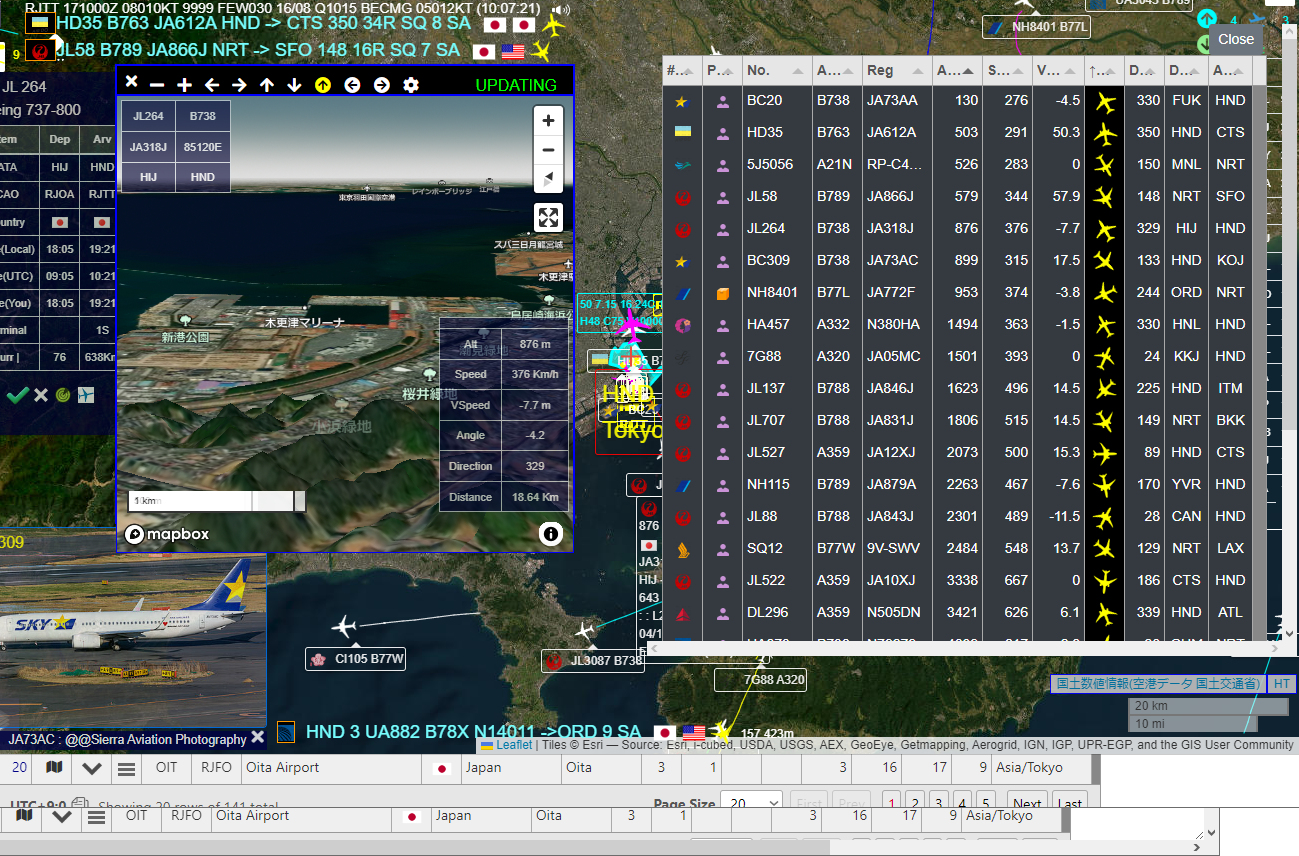Viewport: 1299px width, 856px height.
Task: Click the green radar icon in JL 264 panel
Action: pyautogui.click(x=63, y=395)
